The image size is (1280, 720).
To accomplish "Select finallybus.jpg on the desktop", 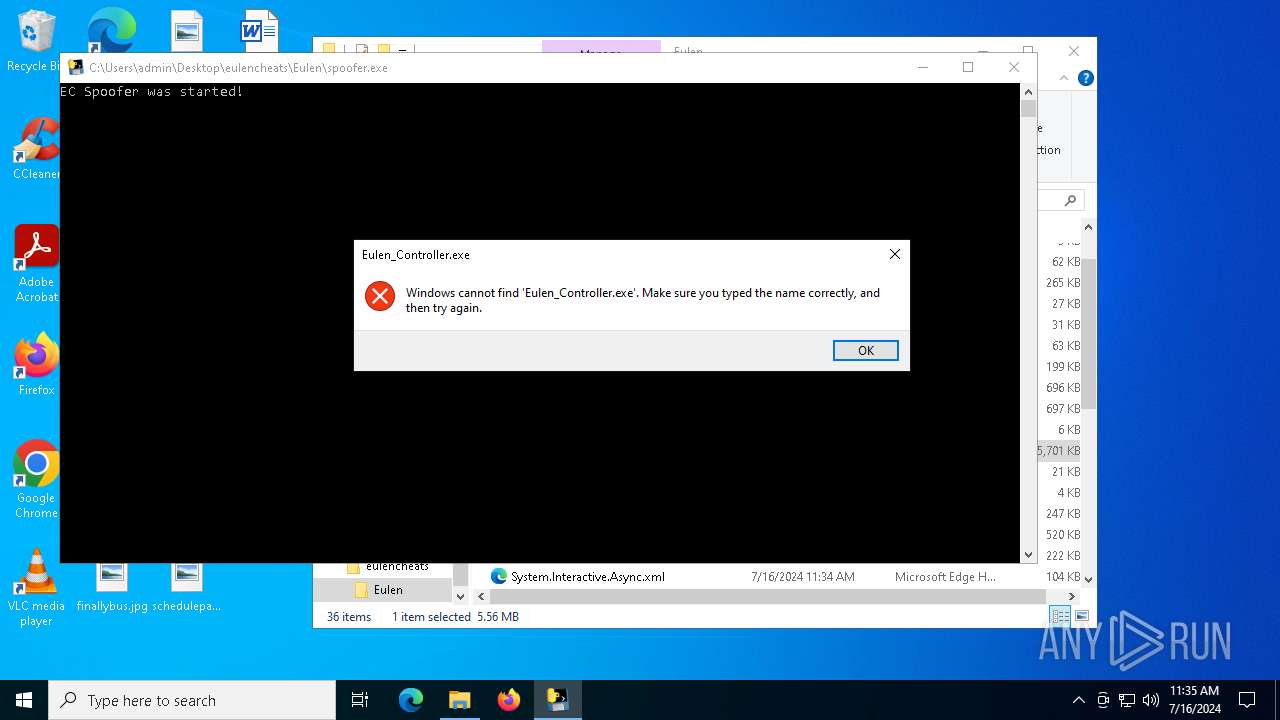I will 112,588.
